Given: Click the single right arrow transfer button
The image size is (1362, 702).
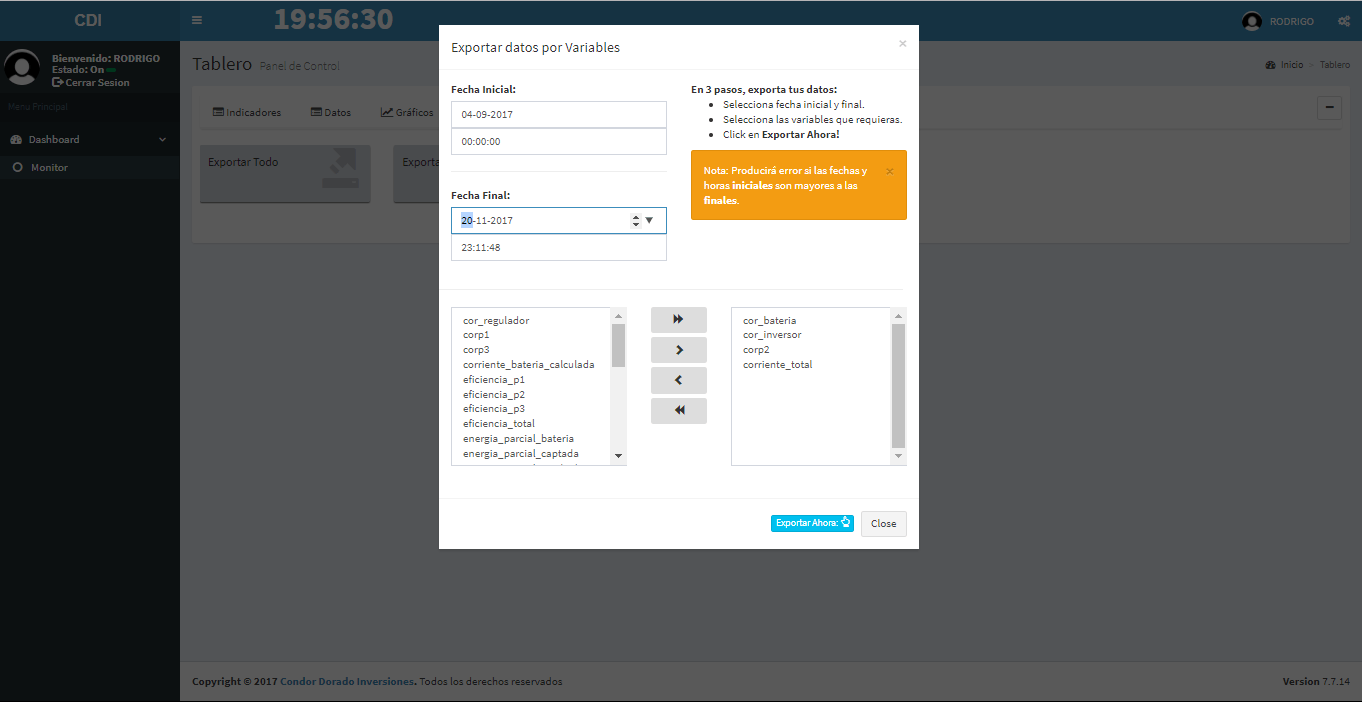Looking at the screenshot, I should tap(678, 350).
